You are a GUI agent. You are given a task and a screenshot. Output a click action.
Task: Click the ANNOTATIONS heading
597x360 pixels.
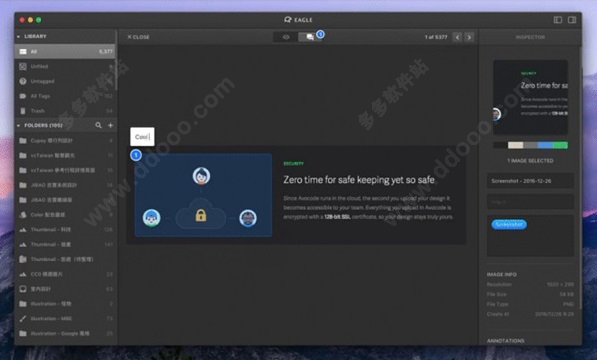coord(506,341)
